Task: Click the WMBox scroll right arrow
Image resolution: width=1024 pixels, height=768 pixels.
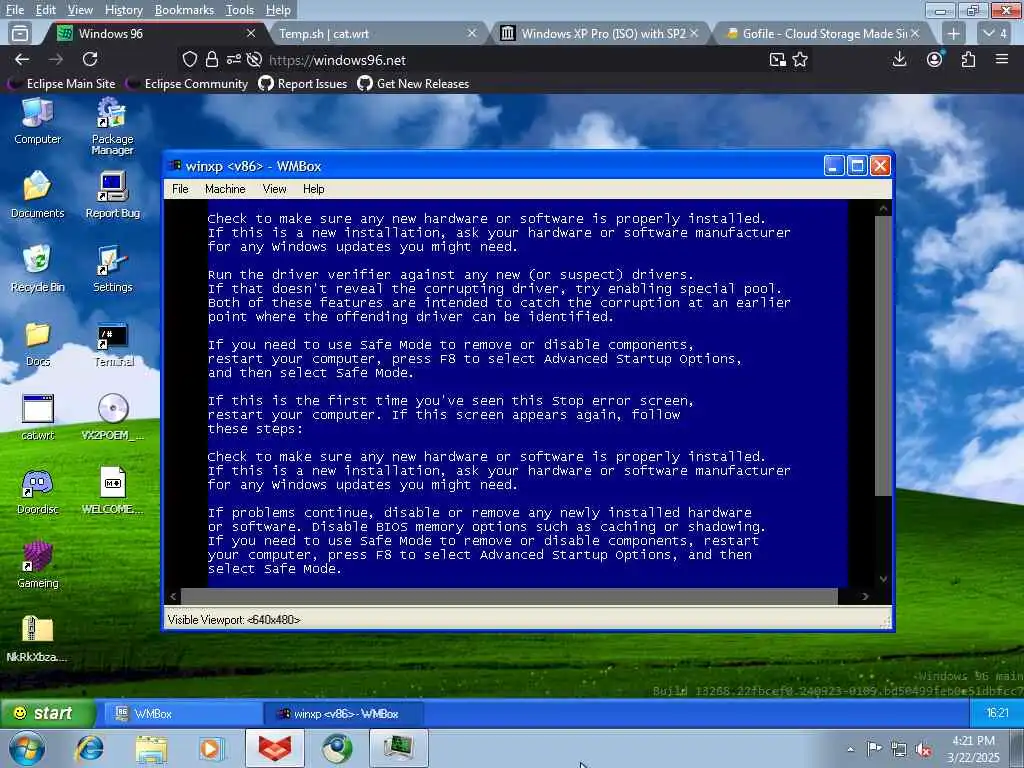Action: 865,596
